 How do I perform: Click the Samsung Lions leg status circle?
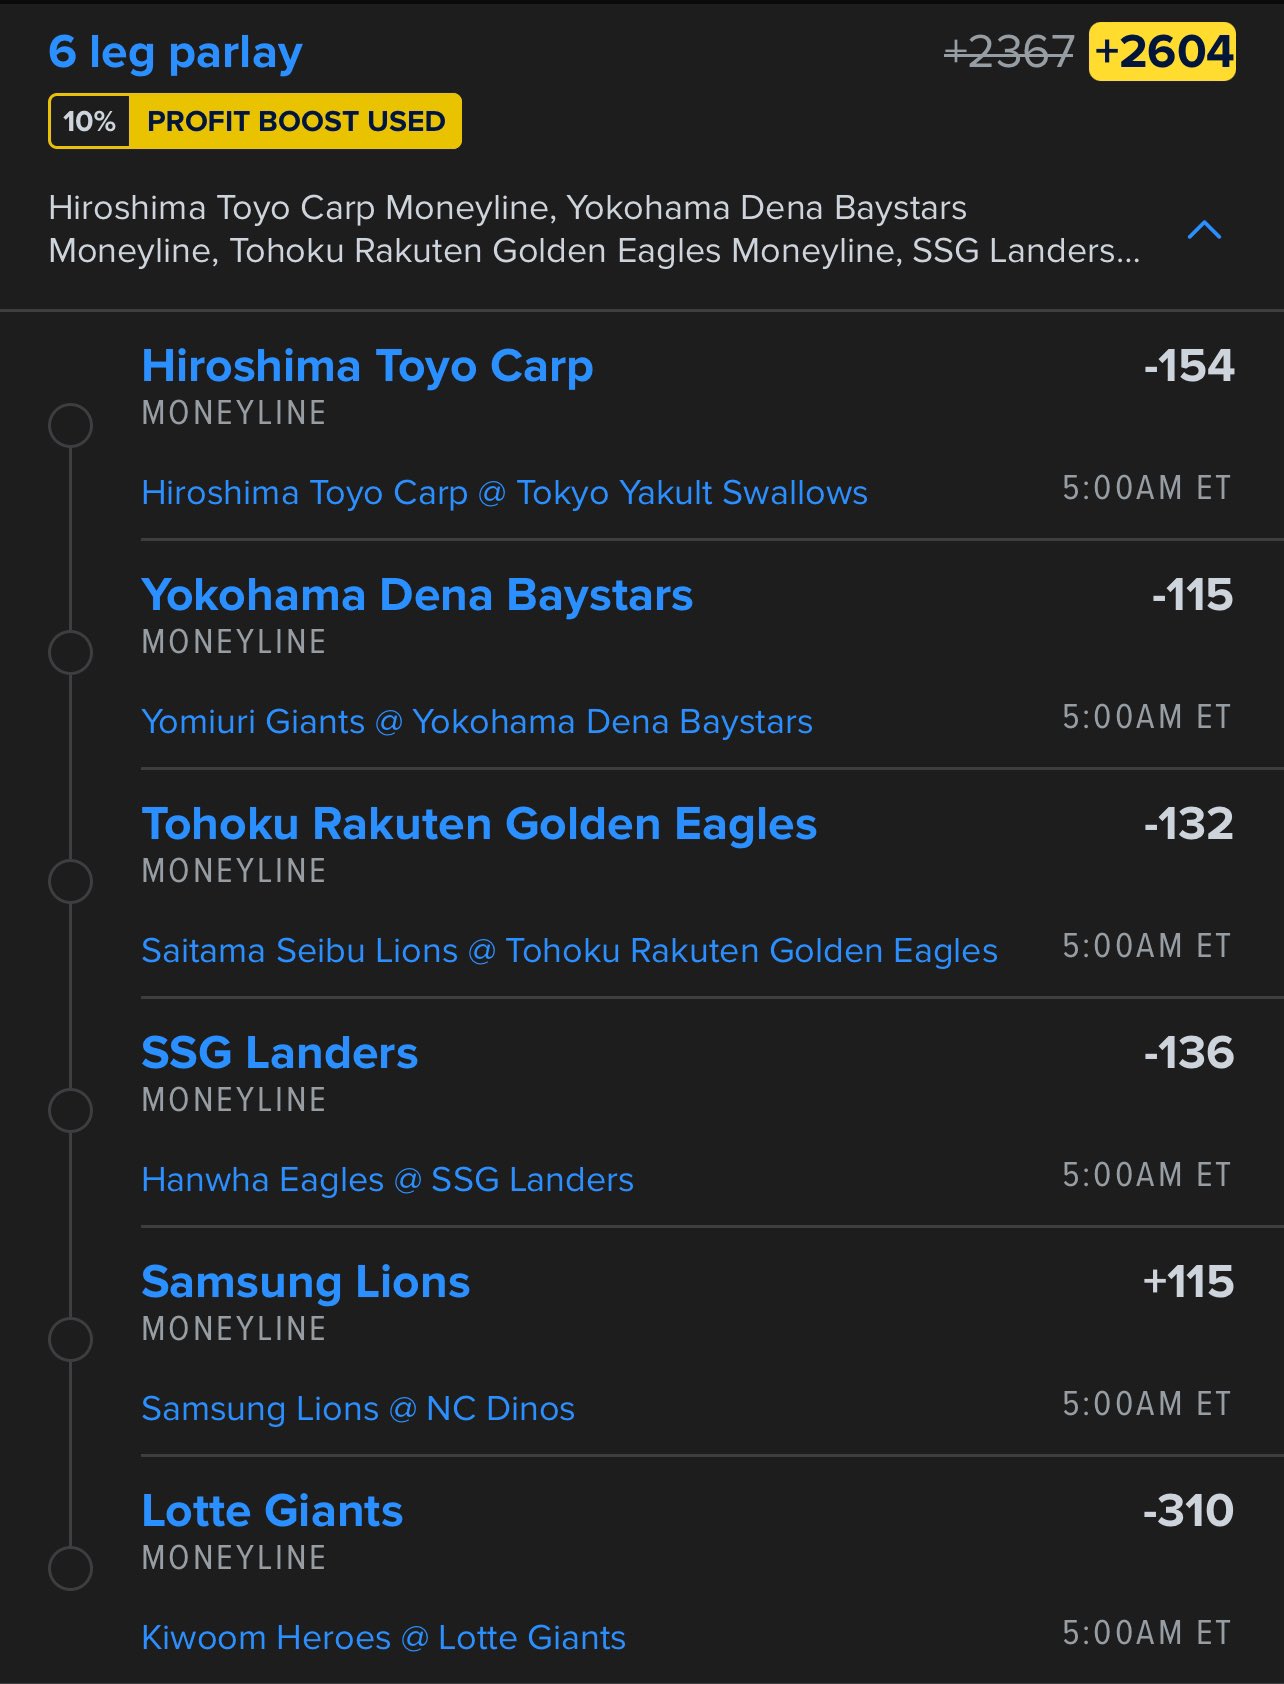click(71, 1339)
